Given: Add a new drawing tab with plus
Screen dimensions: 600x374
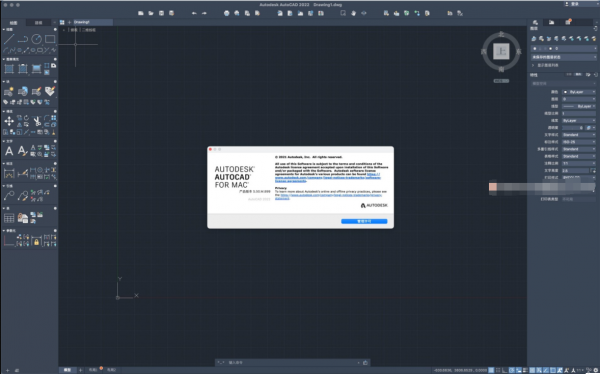Looking at the screenshot, I should pos(69,22).
